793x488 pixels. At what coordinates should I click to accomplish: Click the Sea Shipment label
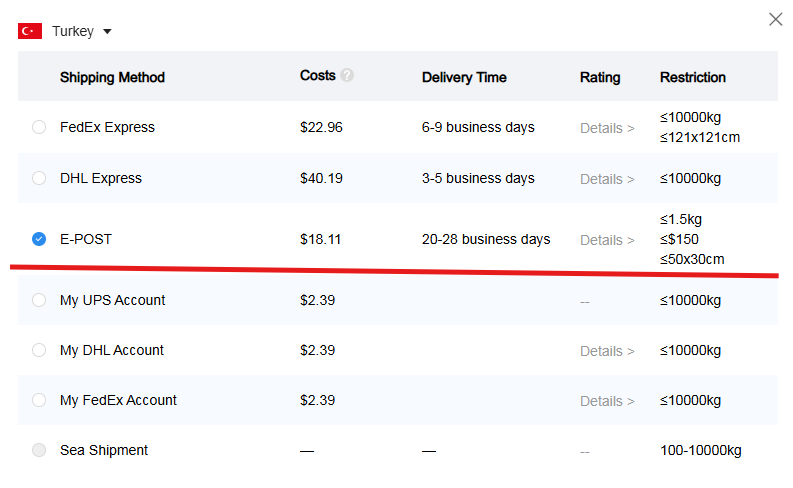coord(104,450)
